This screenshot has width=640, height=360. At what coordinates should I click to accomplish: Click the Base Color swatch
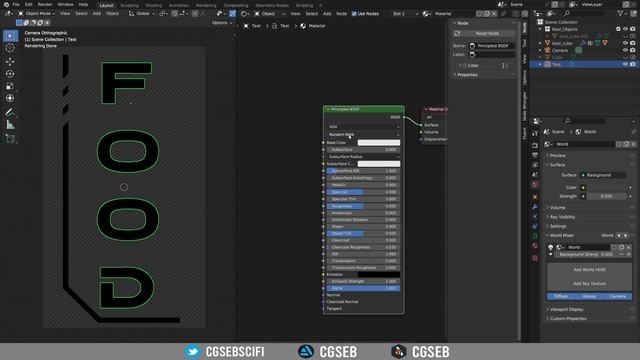coord(379,142)
